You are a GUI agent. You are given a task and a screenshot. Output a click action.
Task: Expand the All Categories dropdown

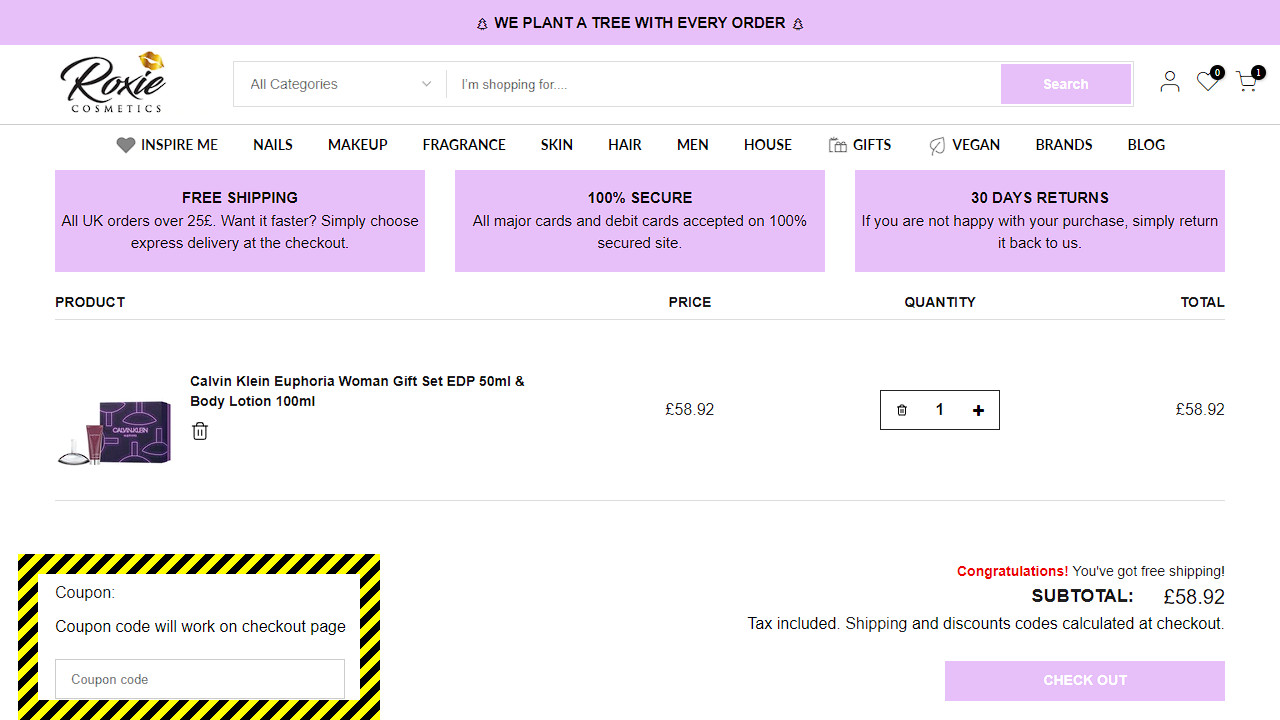340,84
